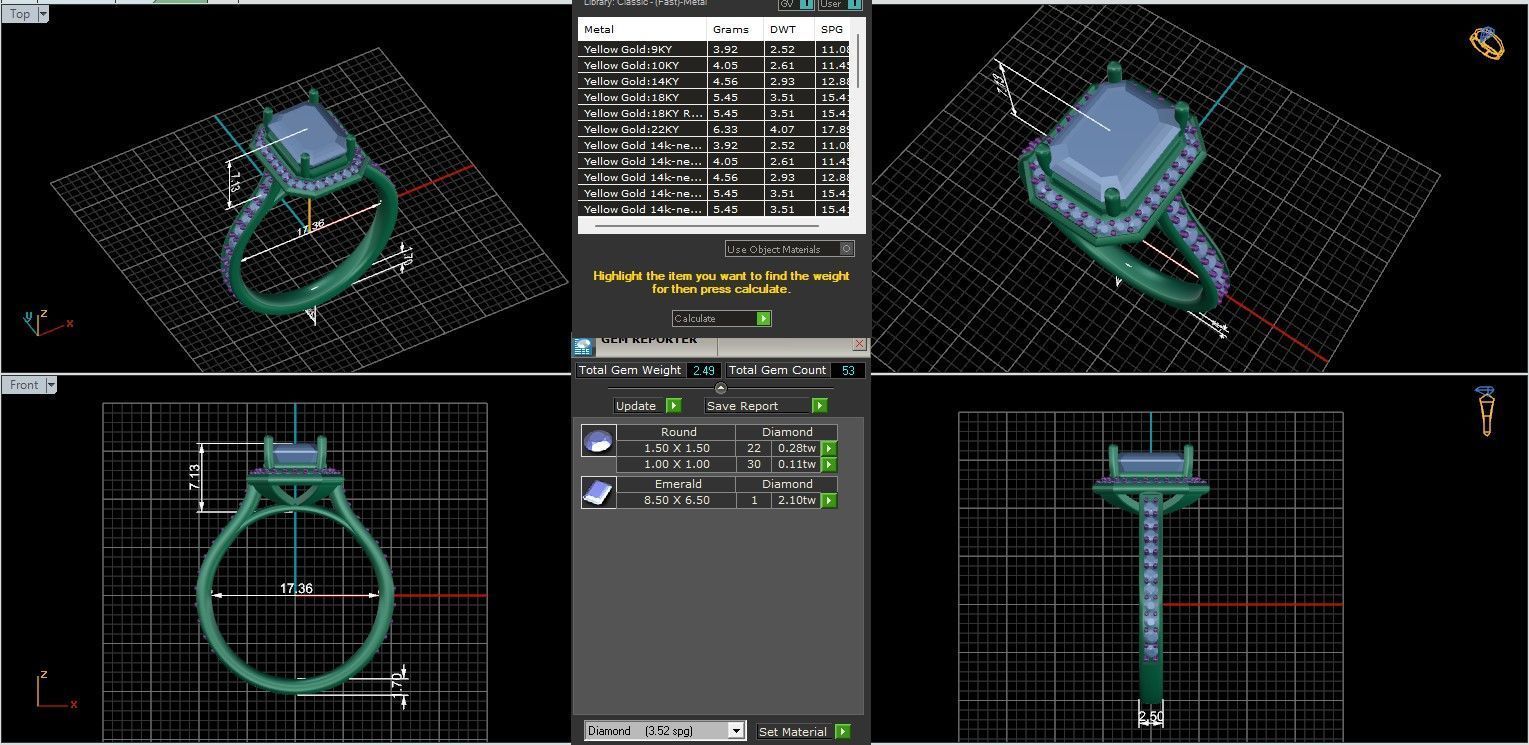
Task: Click the Grams column header
Action: (735, 29)
